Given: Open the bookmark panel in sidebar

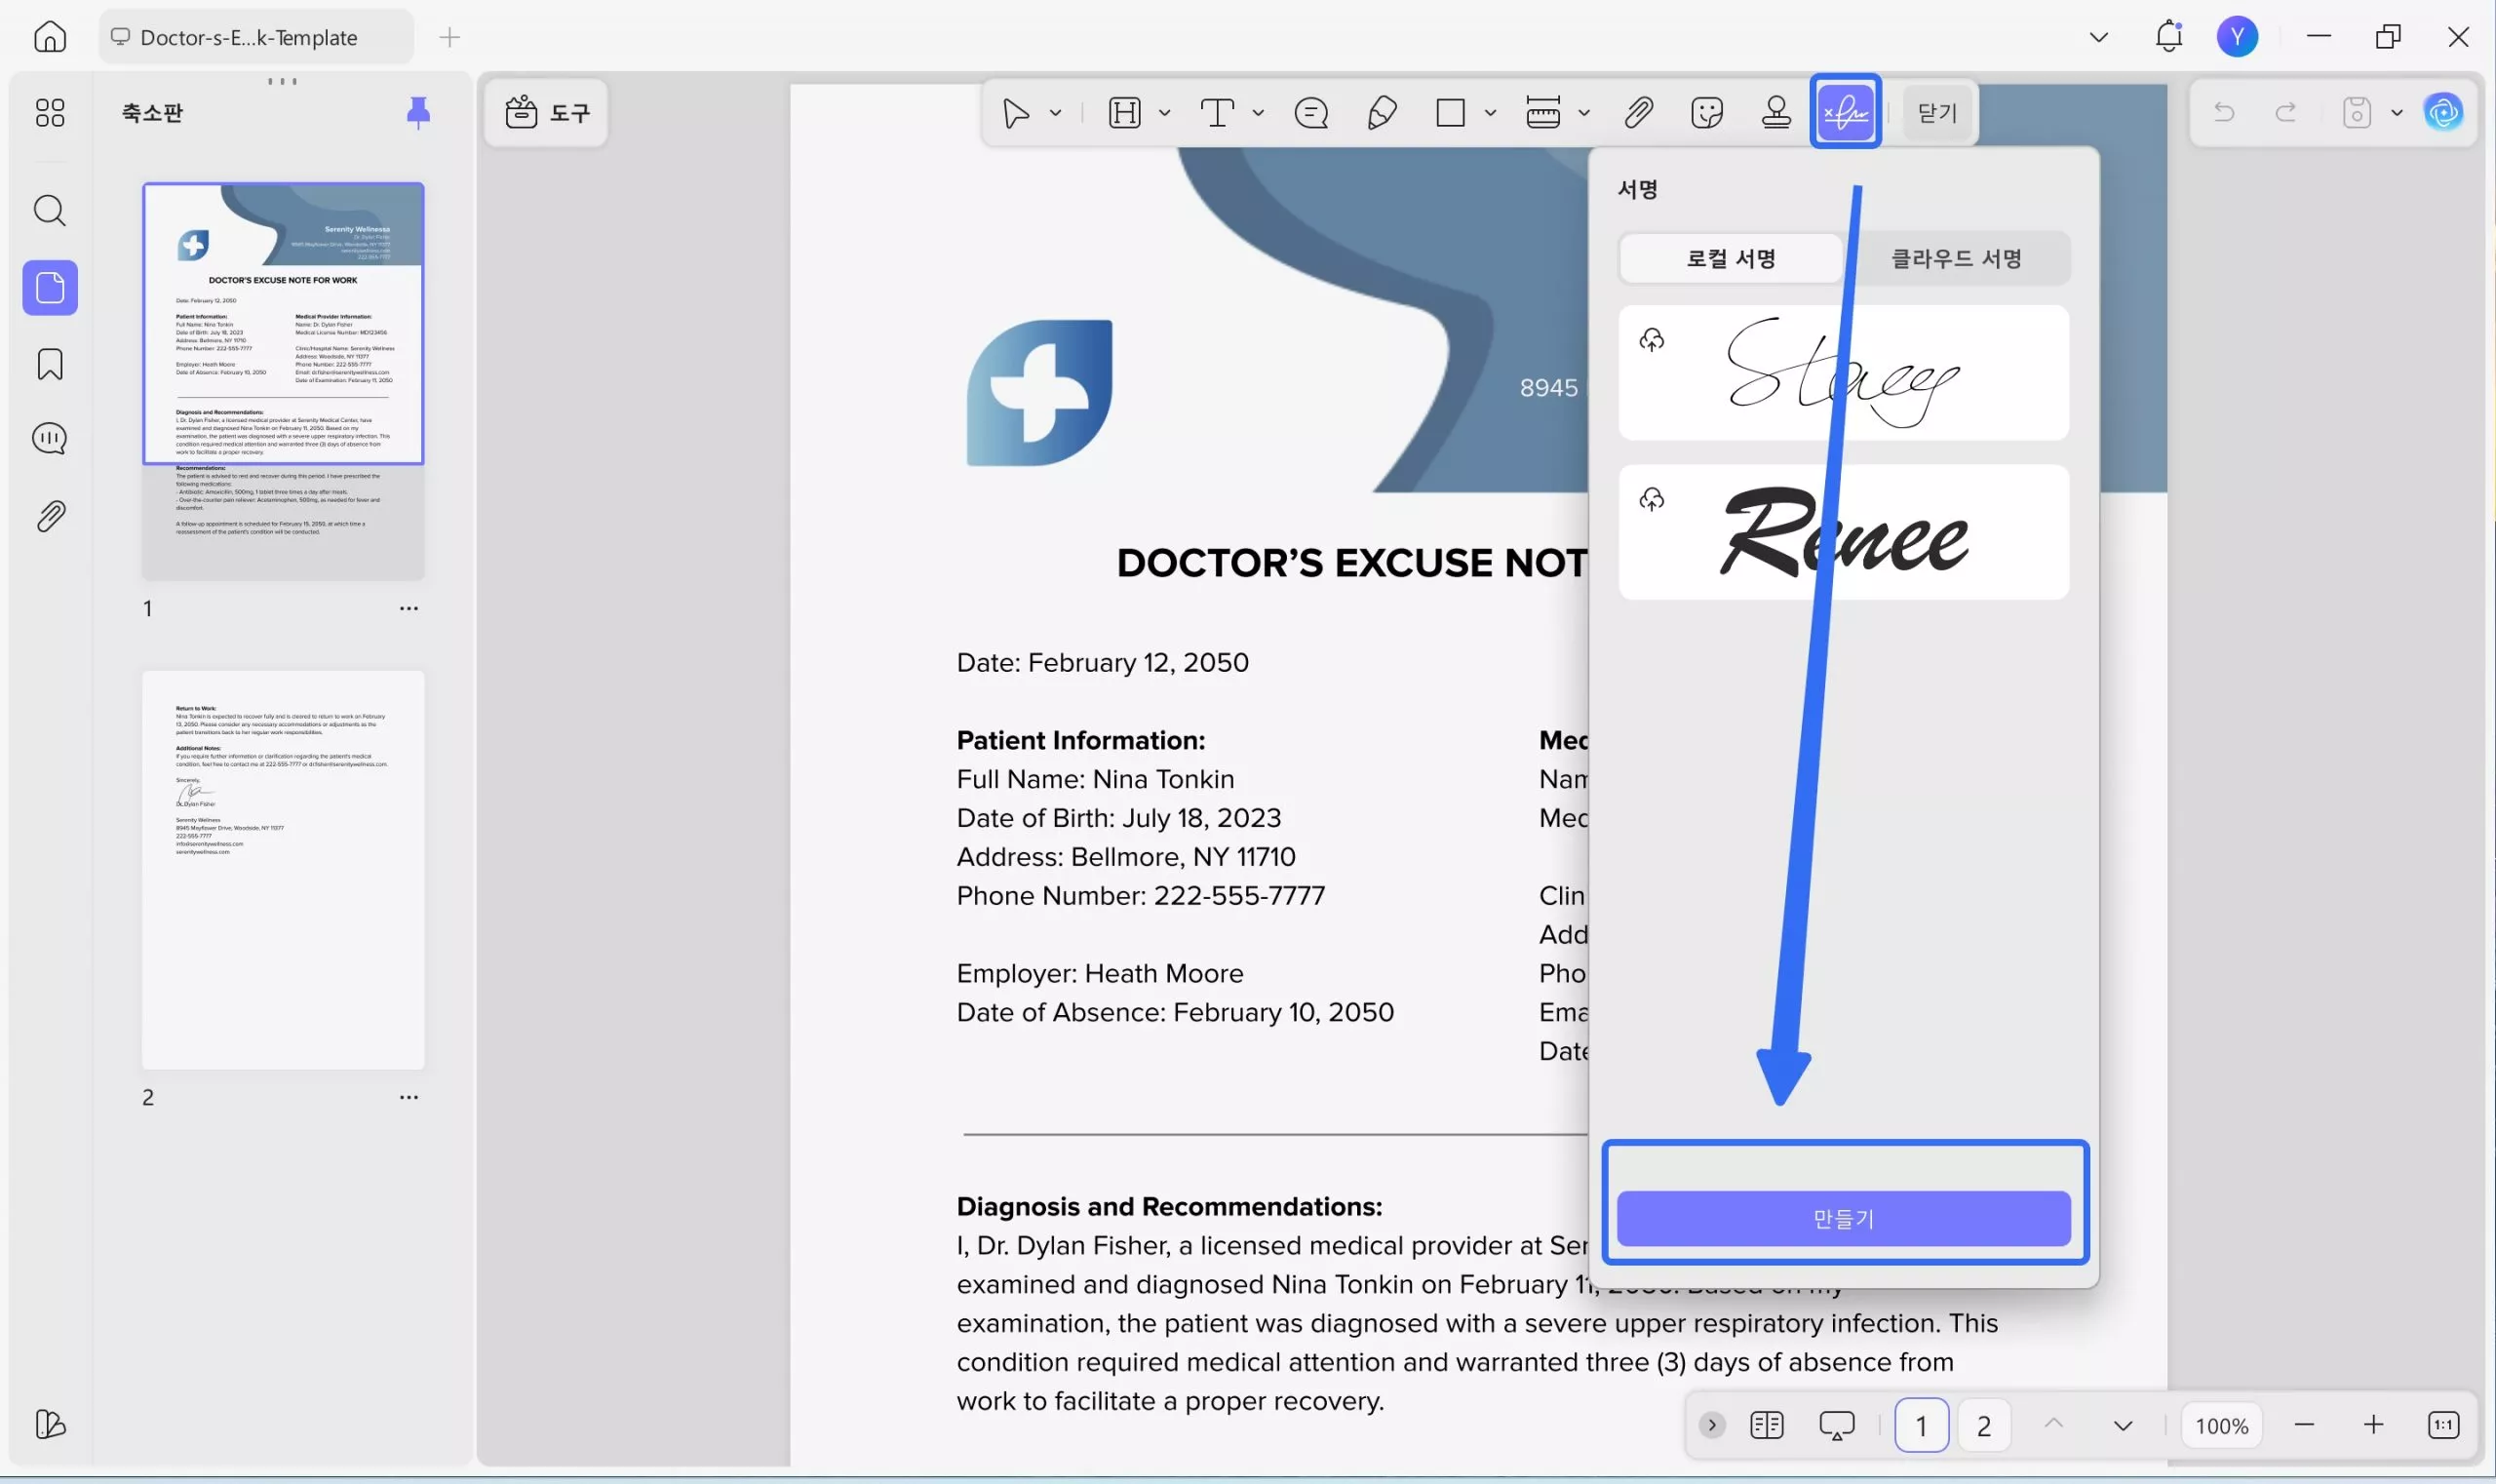Looking at the screenshot, I should coord(50,364).
